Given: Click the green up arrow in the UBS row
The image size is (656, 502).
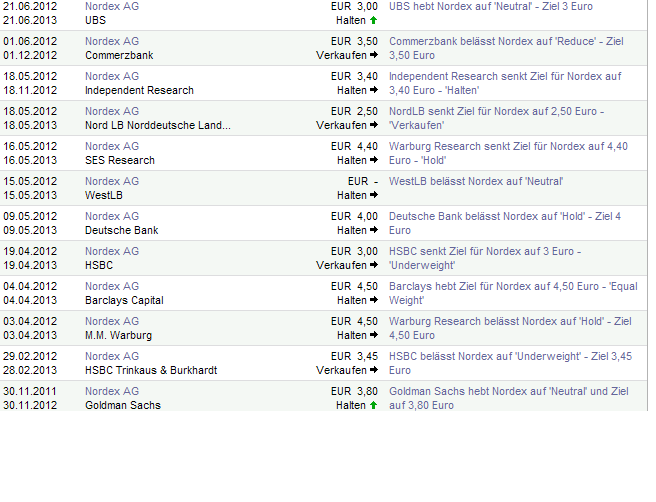Looking at the screenshot, I should tap(374, 20).
